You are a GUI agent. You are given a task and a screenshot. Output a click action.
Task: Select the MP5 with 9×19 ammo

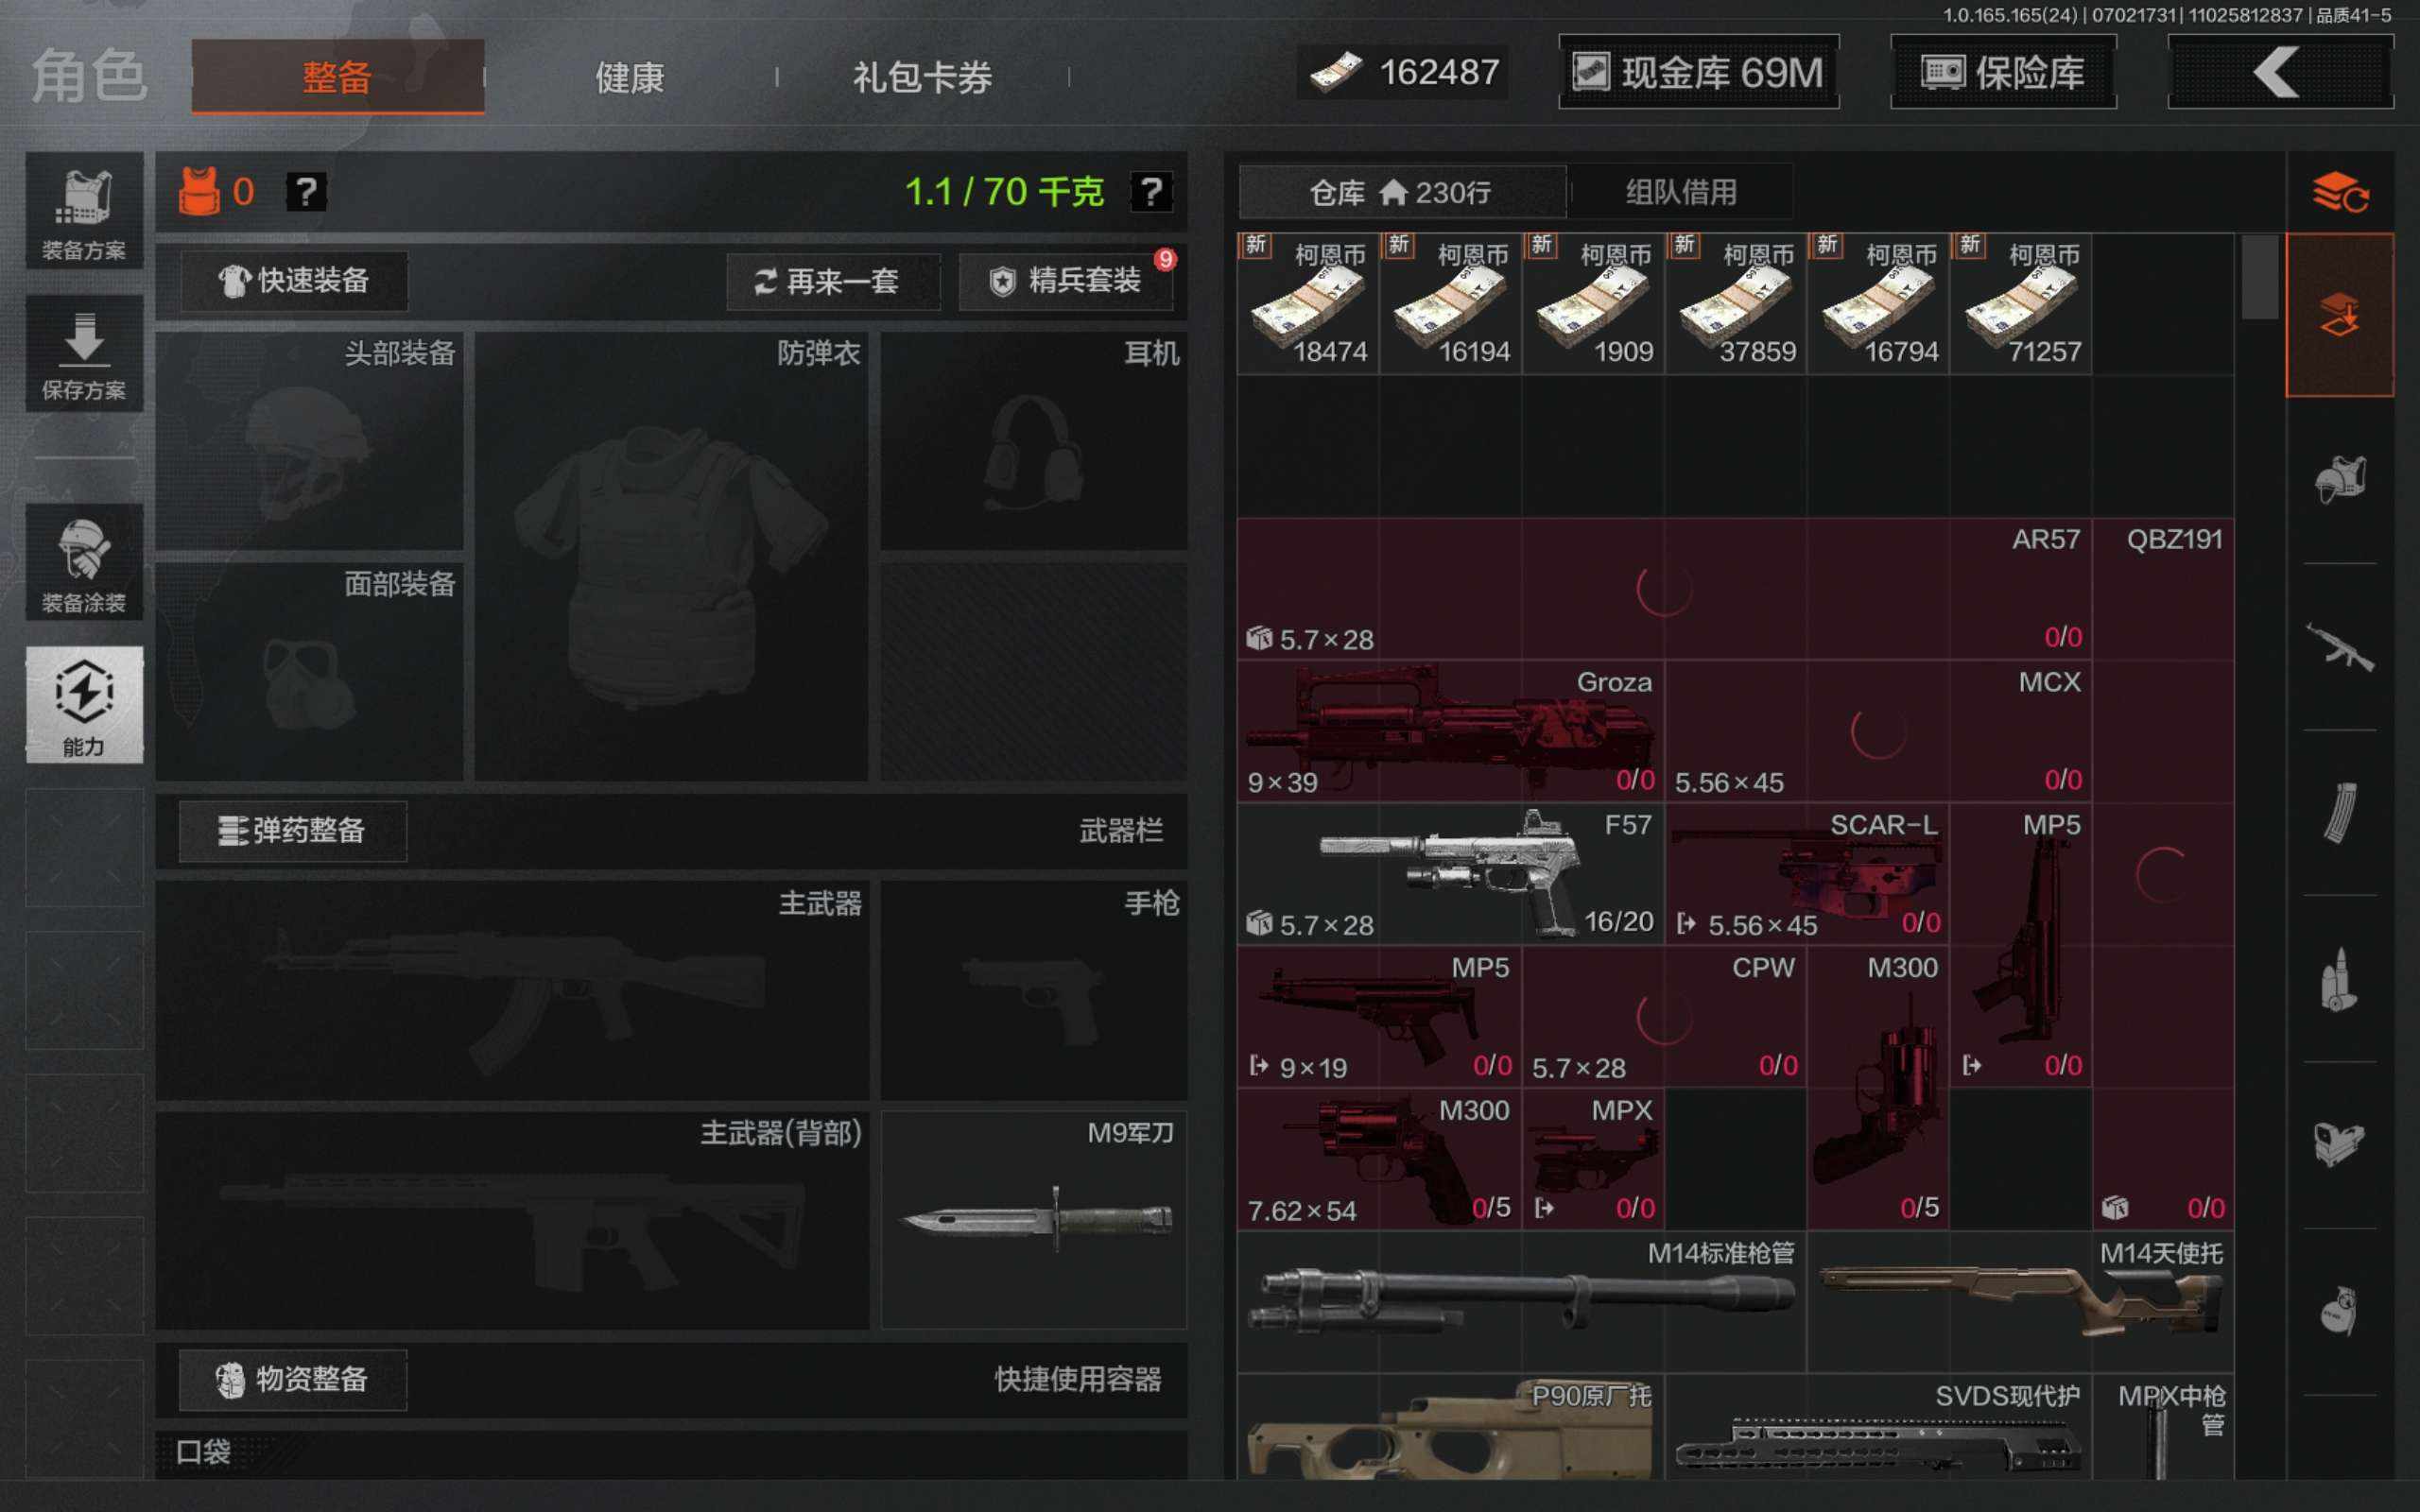[1379, 1017]
